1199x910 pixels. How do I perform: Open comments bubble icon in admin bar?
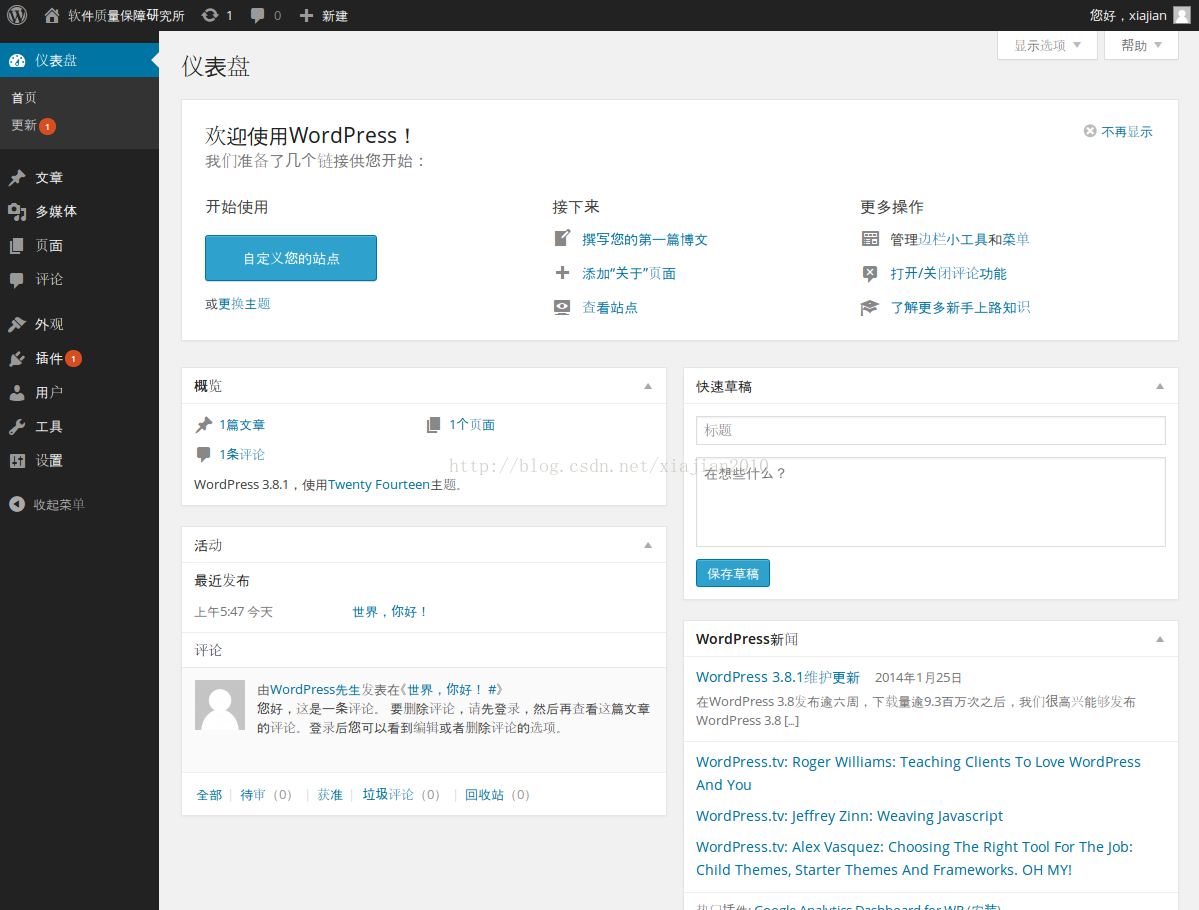(x=258, y=15)
